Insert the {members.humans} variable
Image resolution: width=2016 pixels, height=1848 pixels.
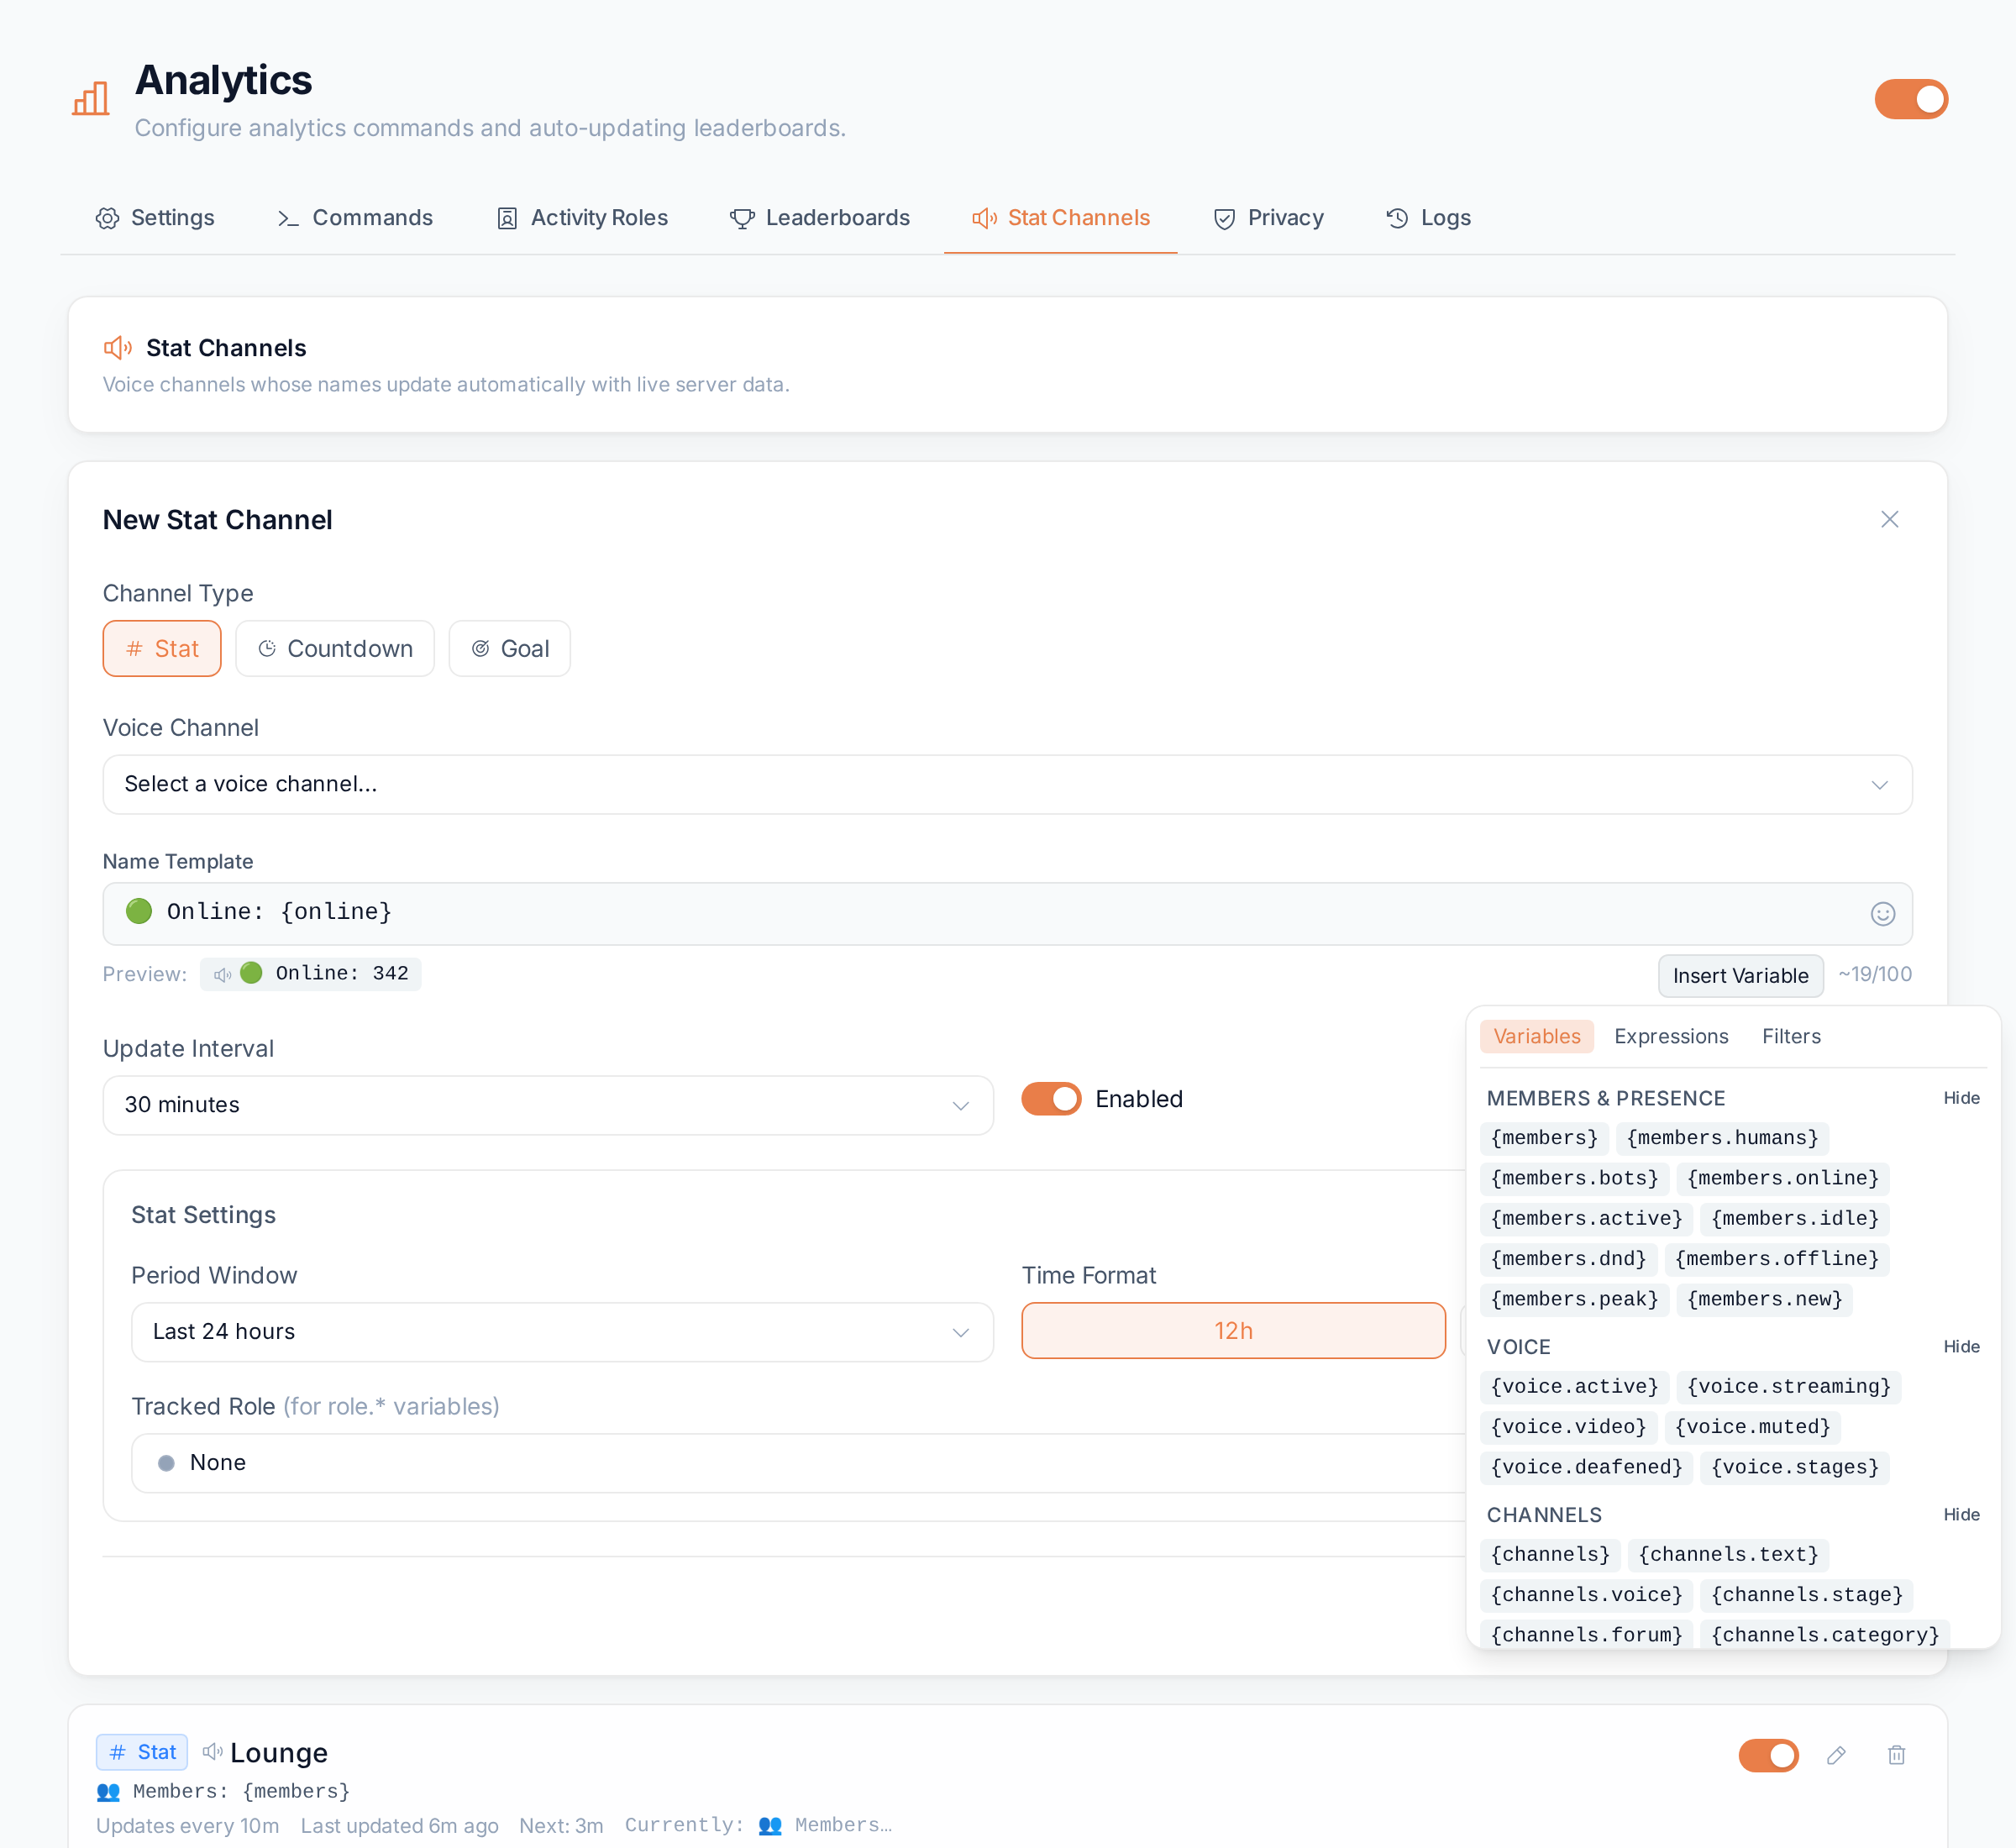[1722, 1138]
